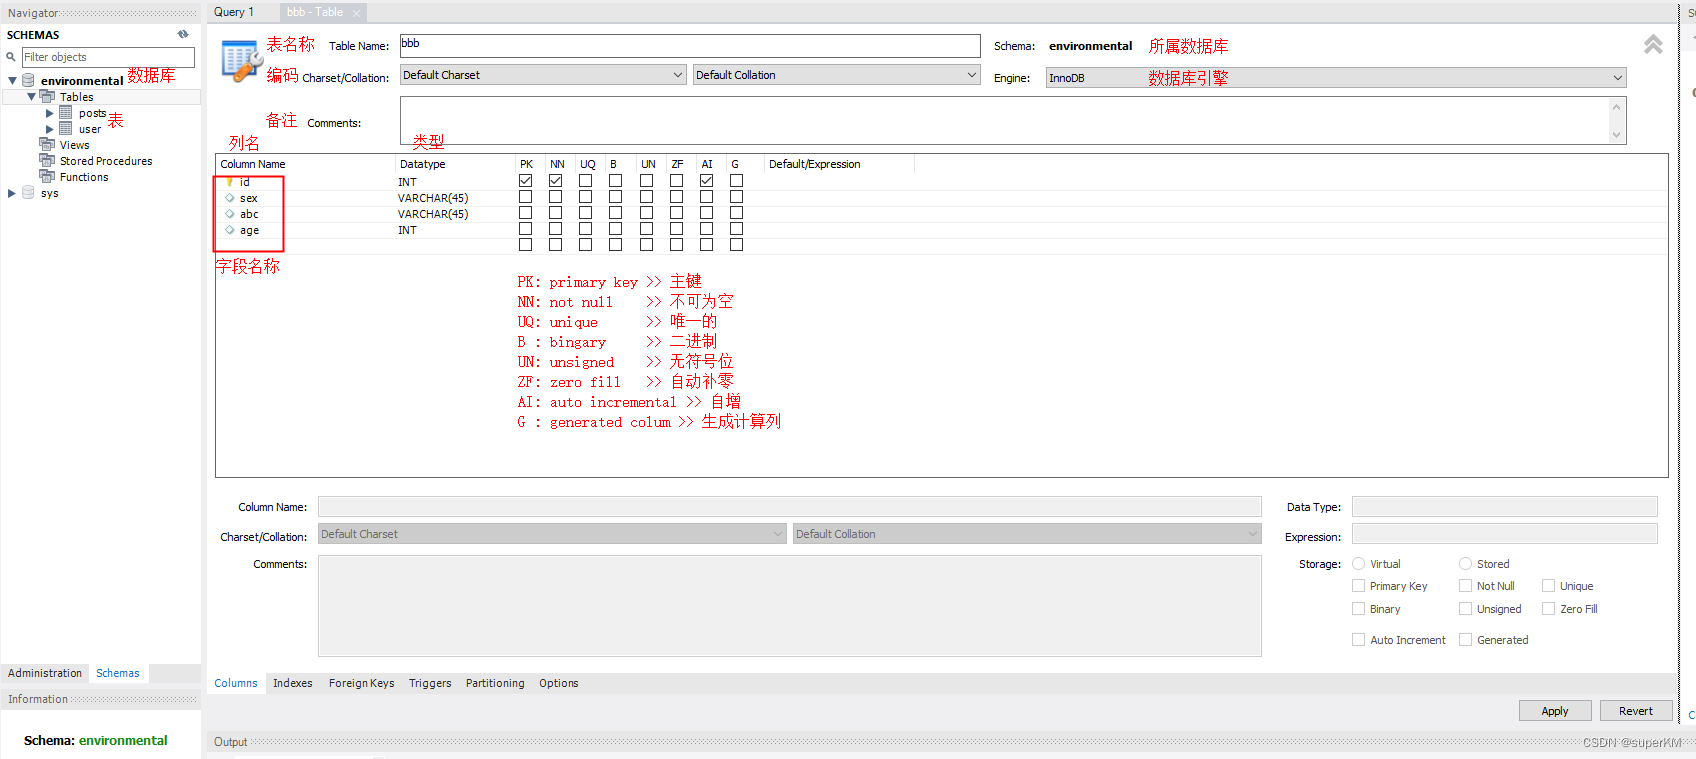Toggle NN checkbox for id column
This screenshot has width=1696, height=759.
click(556, 181)
